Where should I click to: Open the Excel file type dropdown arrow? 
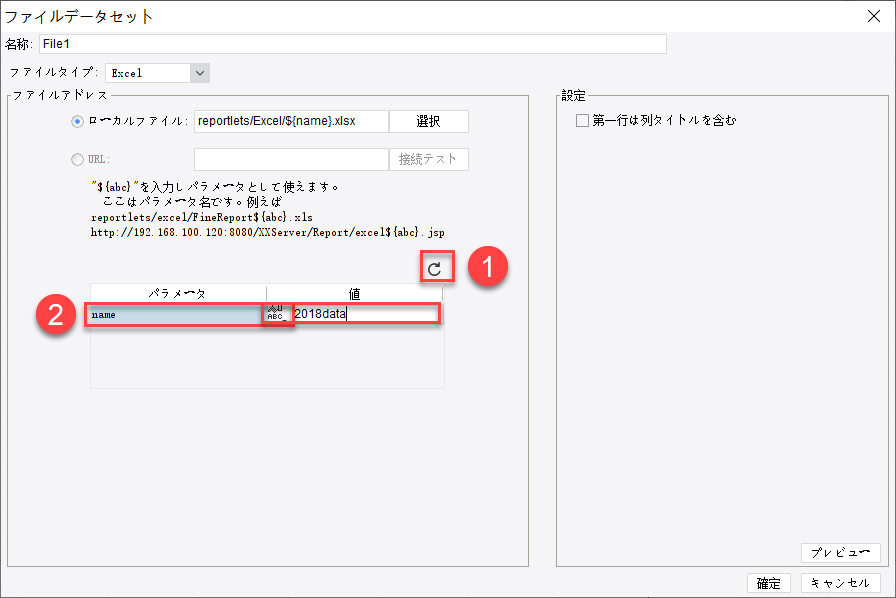click(x=197, y=72)
